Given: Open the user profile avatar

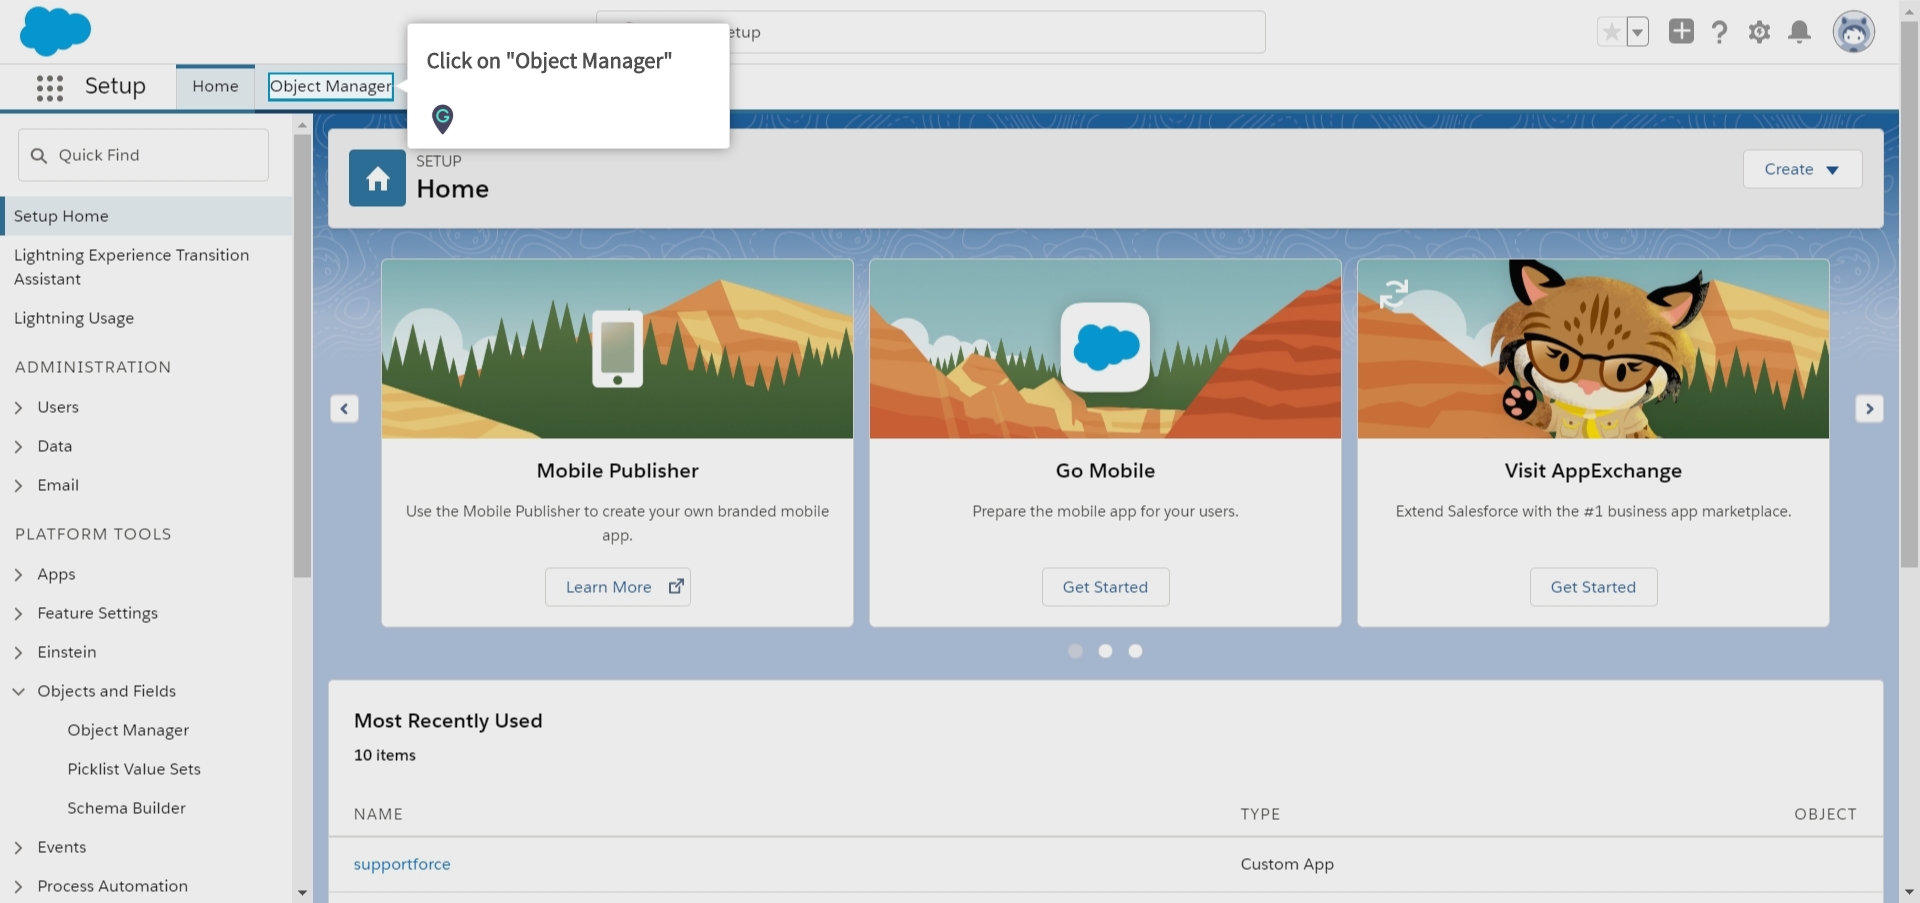Looking at the screenshot, I should pos(1853,32).
